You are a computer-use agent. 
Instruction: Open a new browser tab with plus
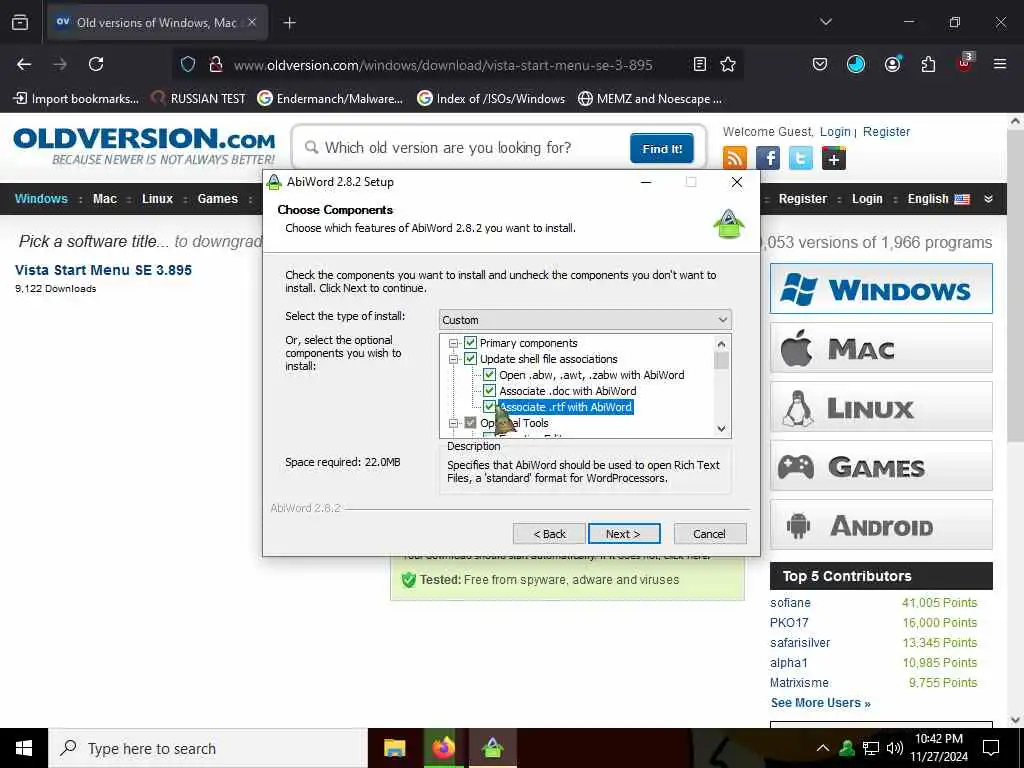(x=289, y=23)
